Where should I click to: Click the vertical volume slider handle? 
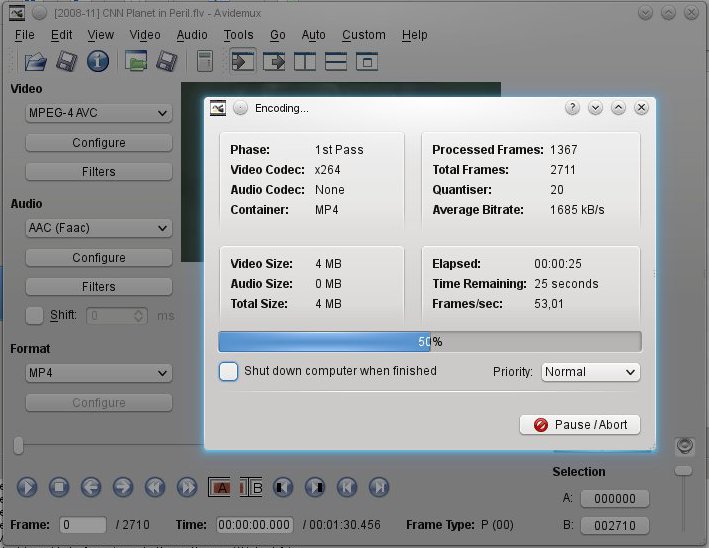[x=683, y=471]
